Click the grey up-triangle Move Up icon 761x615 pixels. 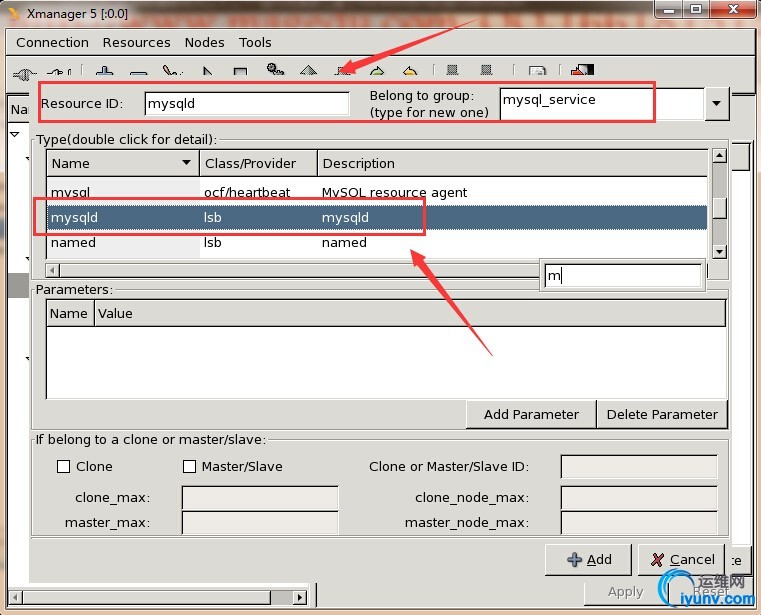308,71
